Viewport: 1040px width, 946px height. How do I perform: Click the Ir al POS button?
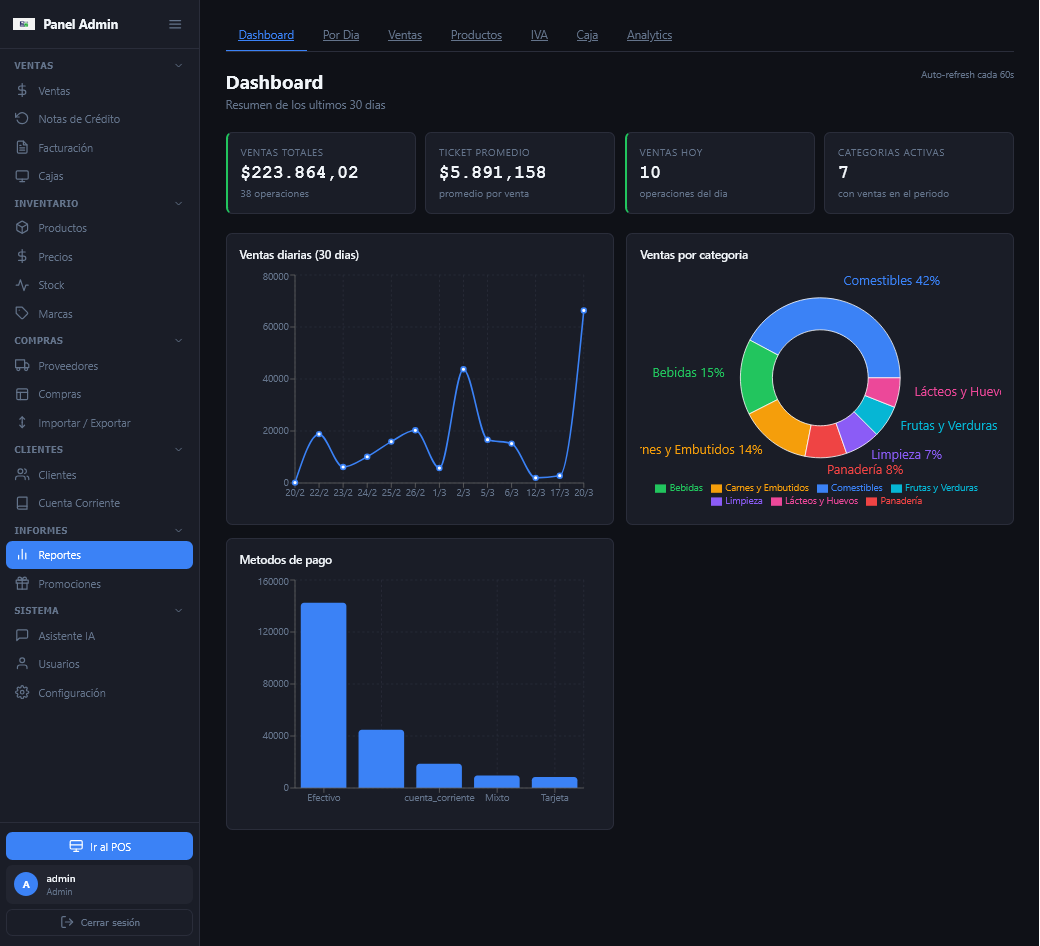point(99,845)
